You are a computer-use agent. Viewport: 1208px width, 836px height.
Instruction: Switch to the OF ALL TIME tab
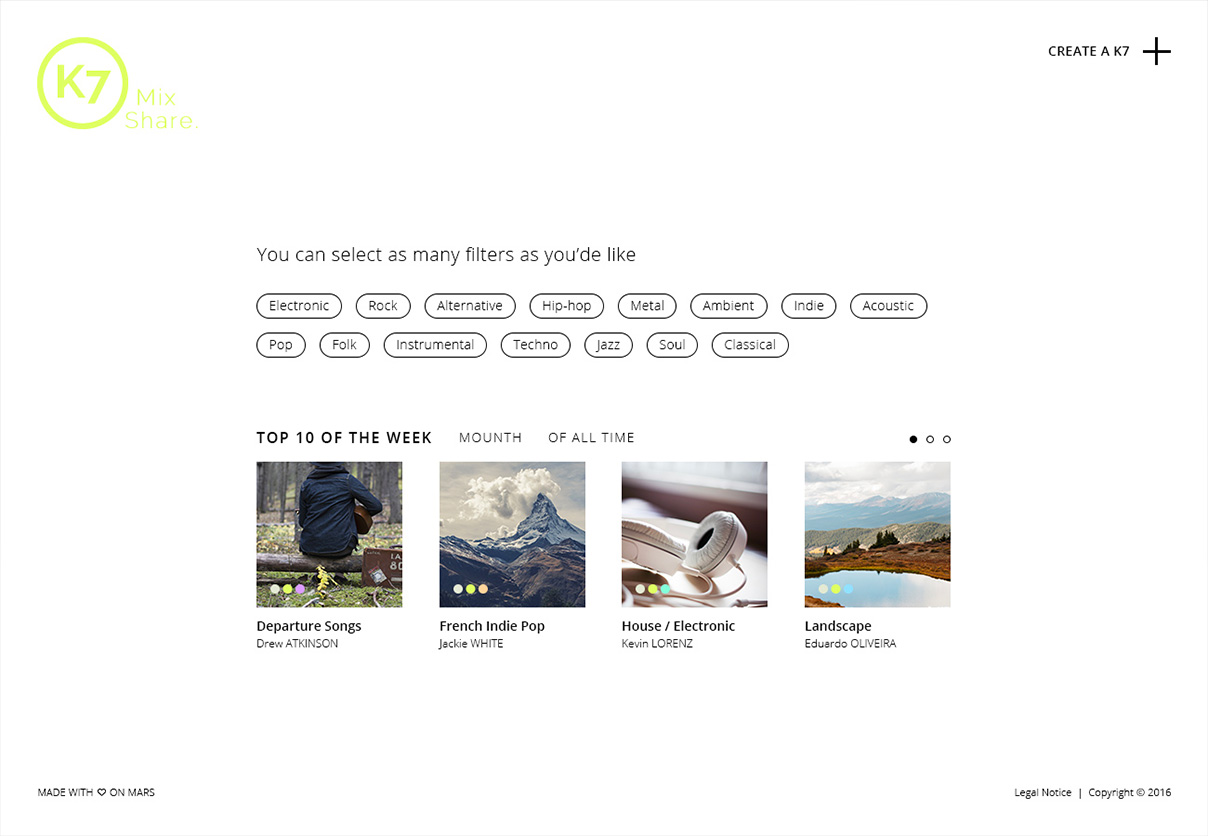(591, 437)
